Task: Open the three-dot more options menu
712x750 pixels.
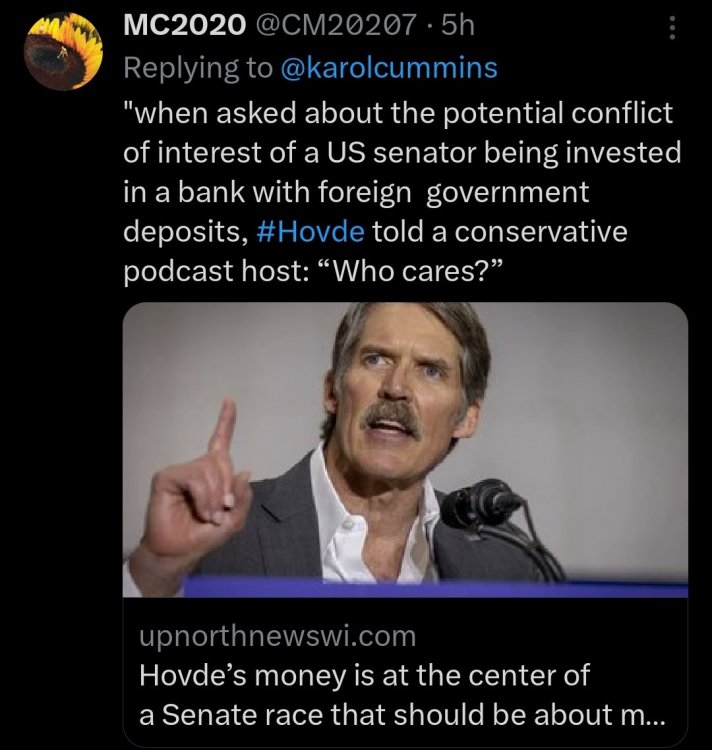Action: 672,31
